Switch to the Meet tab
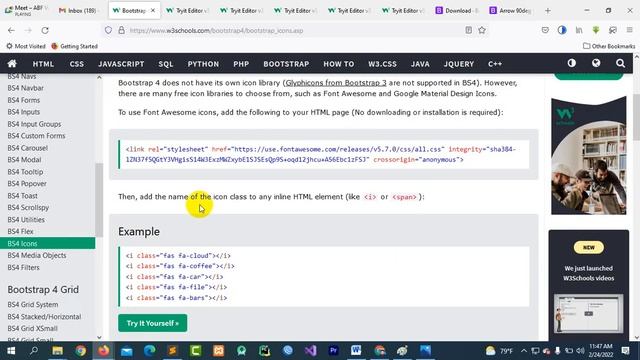The width and height of the screenshot is (640, 360). pos(27,11)
